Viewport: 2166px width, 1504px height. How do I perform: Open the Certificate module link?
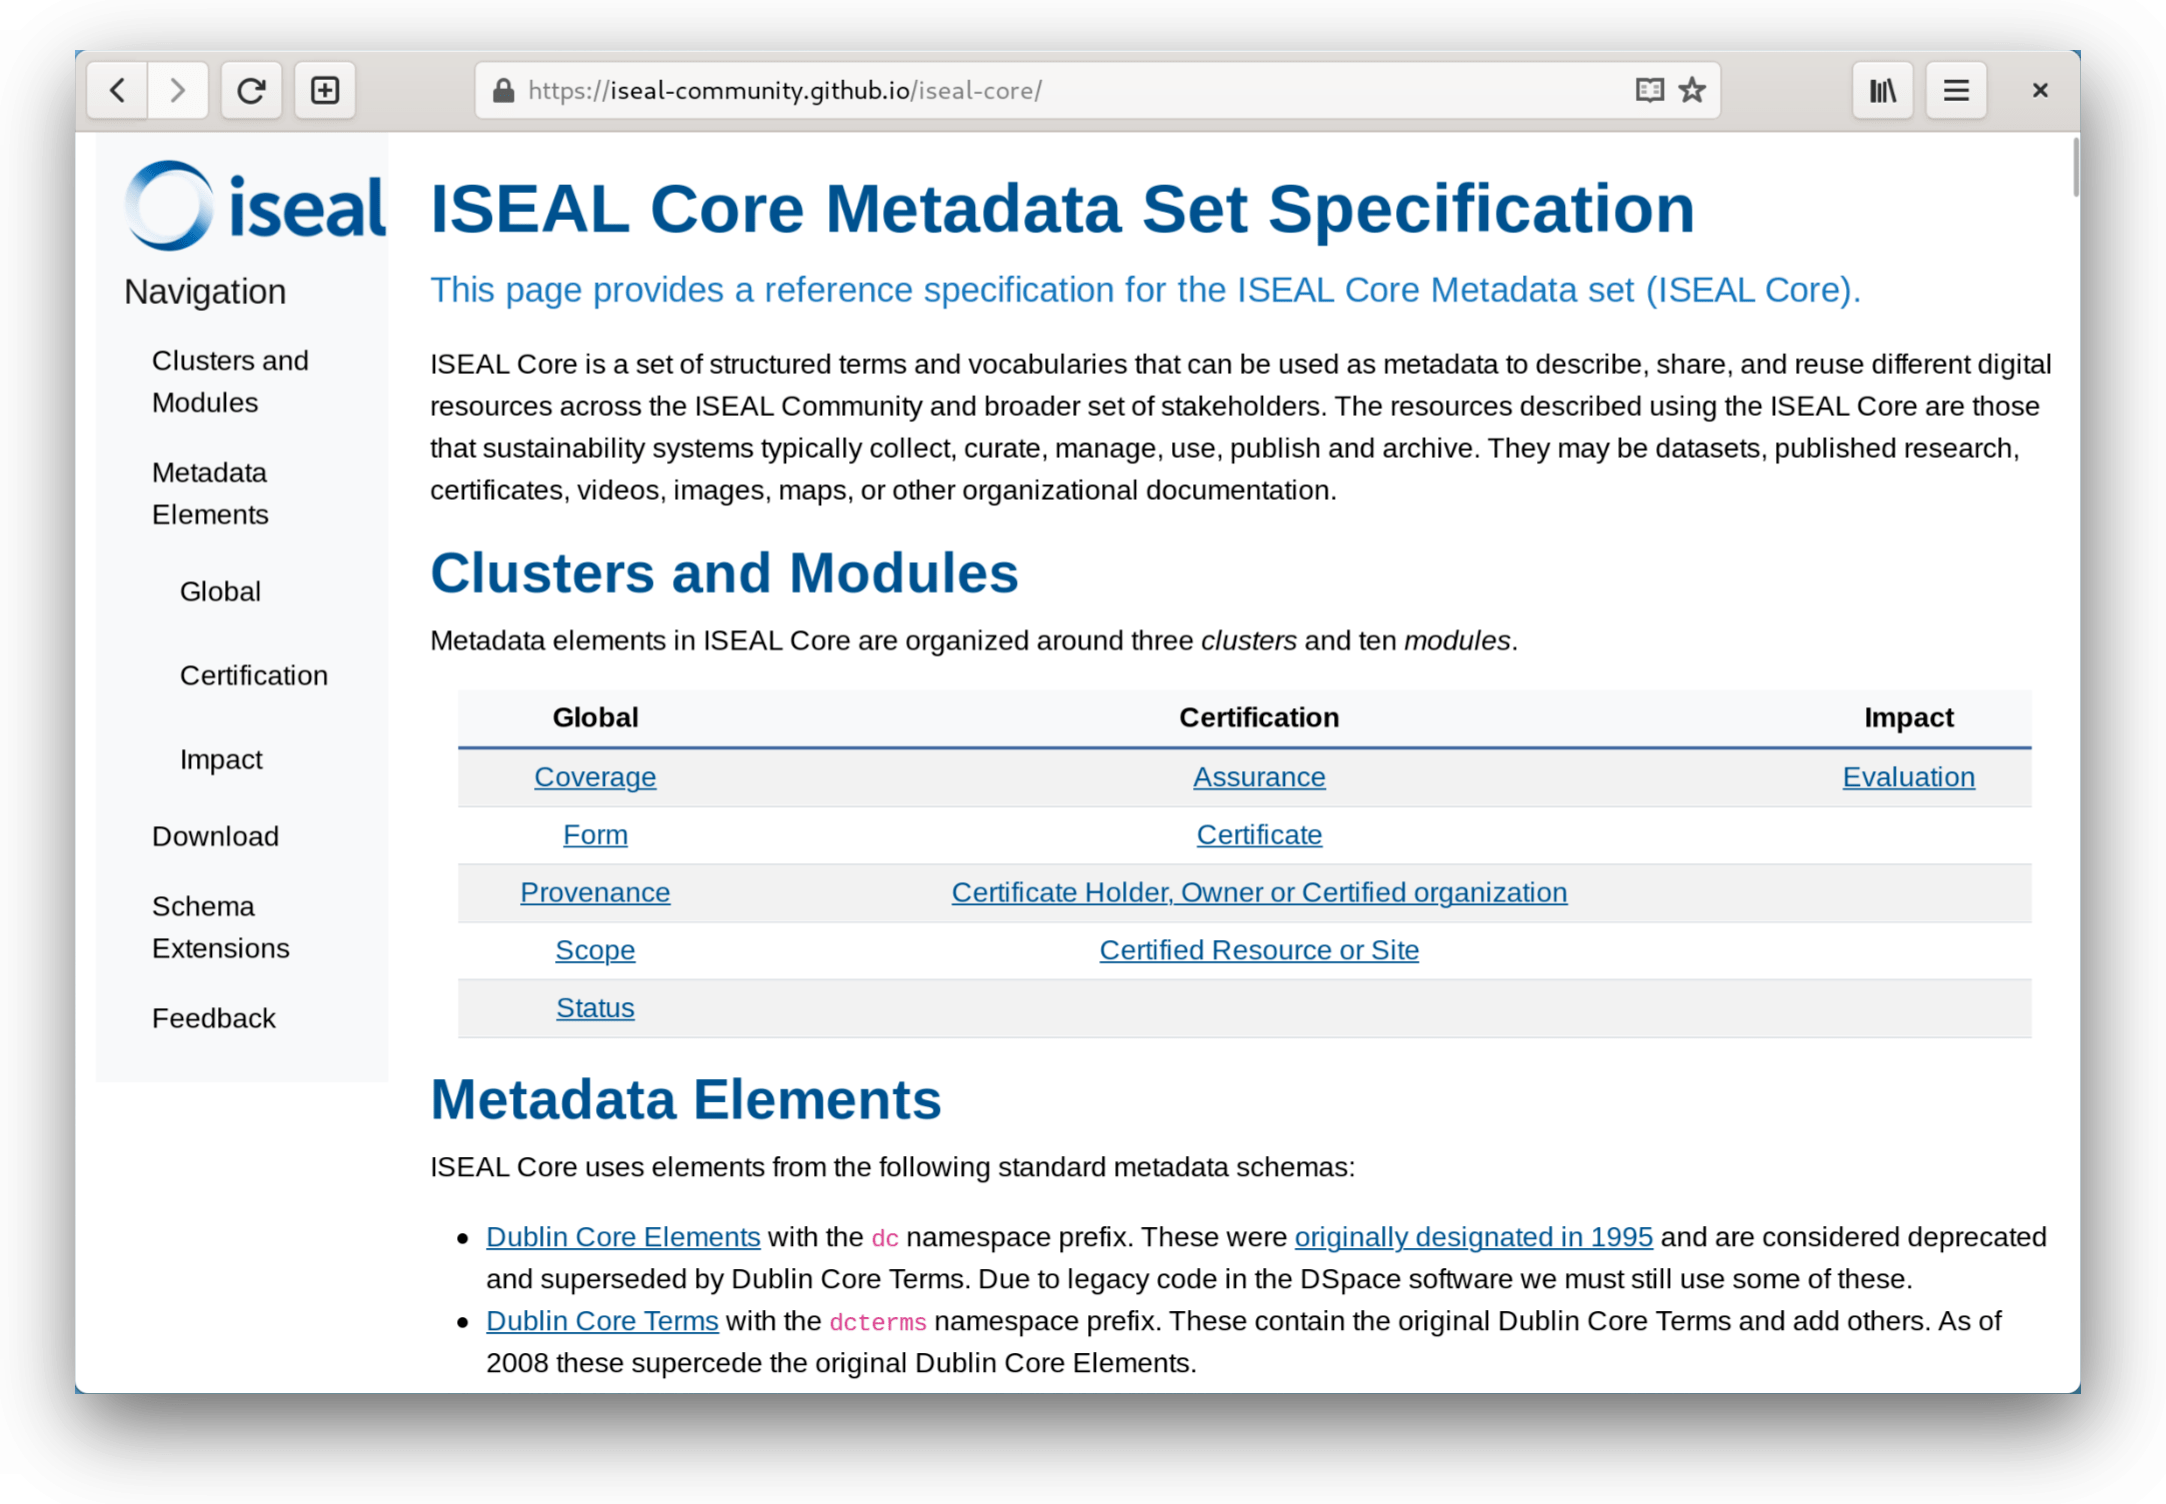tap(1259, 835)
